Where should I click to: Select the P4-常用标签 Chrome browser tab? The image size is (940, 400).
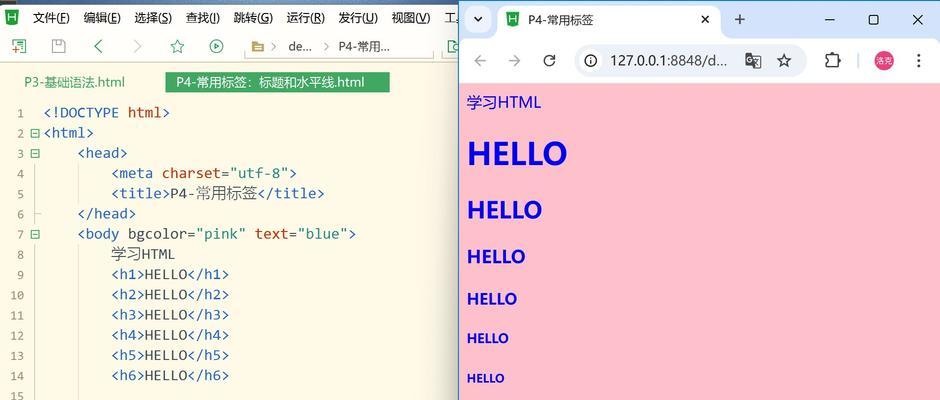point(609,20)
